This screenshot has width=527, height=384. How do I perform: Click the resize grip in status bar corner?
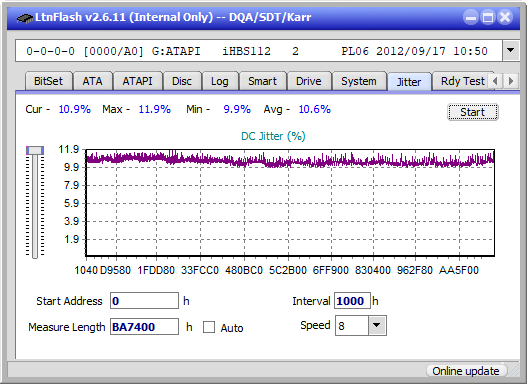514,372
